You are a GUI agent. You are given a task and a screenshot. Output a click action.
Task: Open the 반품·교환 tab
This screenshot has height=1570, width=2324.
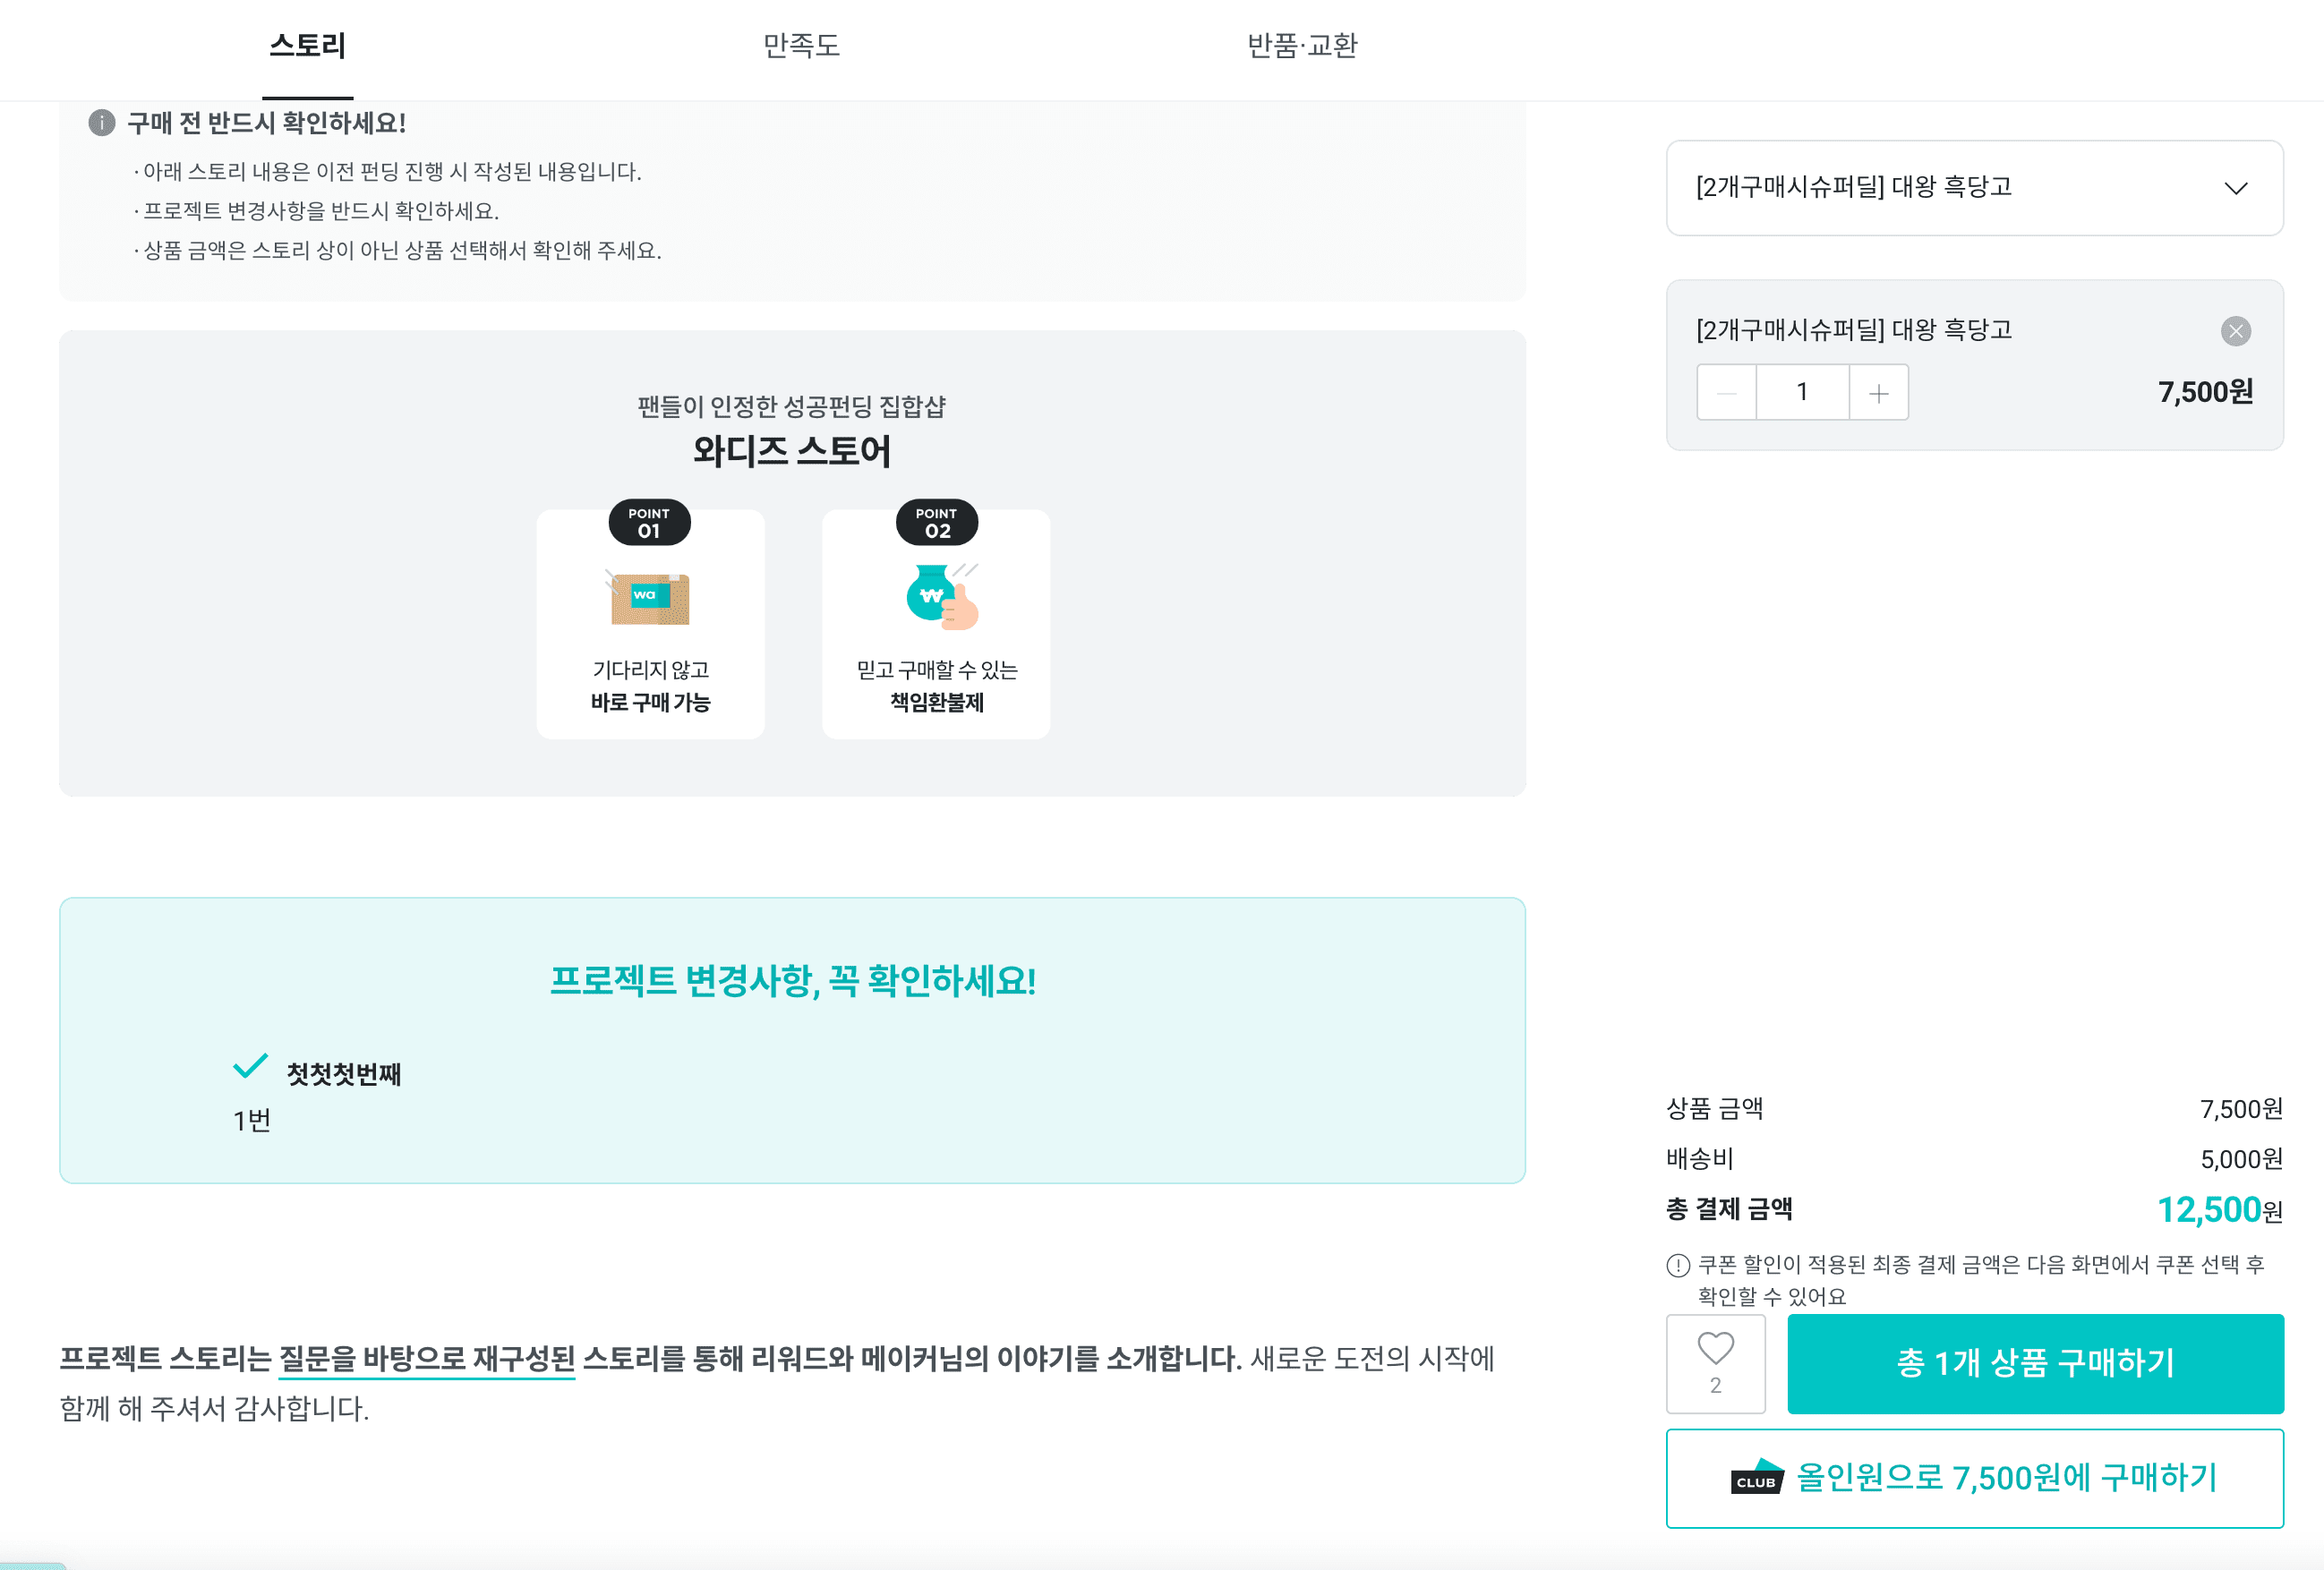(x=1302, y=46)
